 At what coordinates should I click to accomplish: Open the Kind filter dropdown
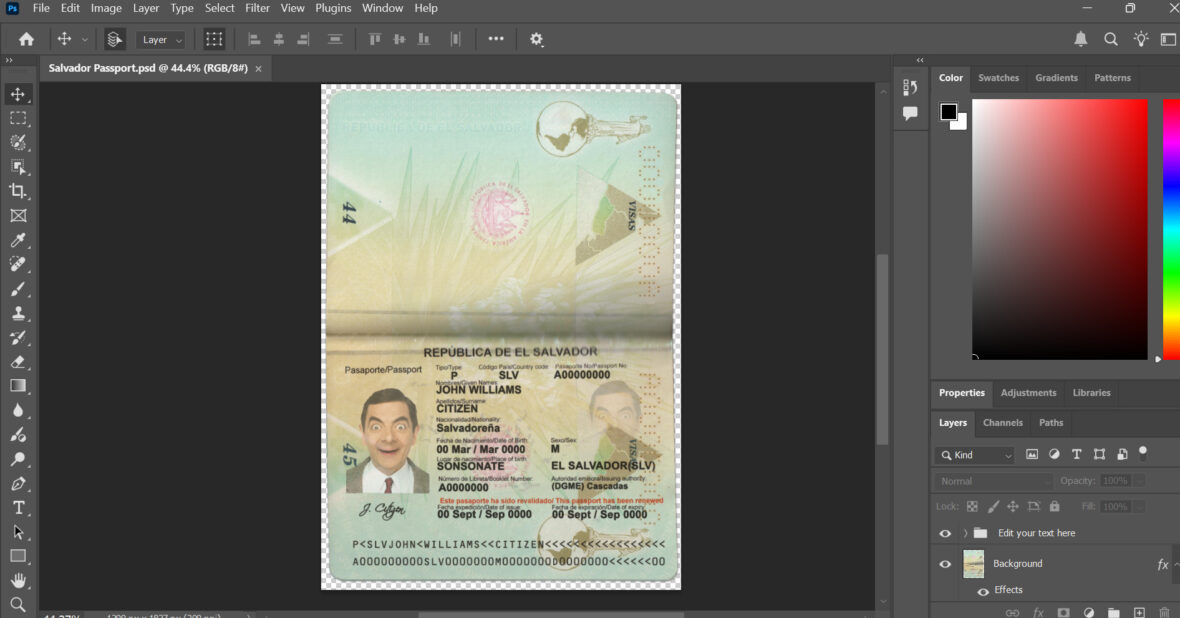(x=975, y=455)
